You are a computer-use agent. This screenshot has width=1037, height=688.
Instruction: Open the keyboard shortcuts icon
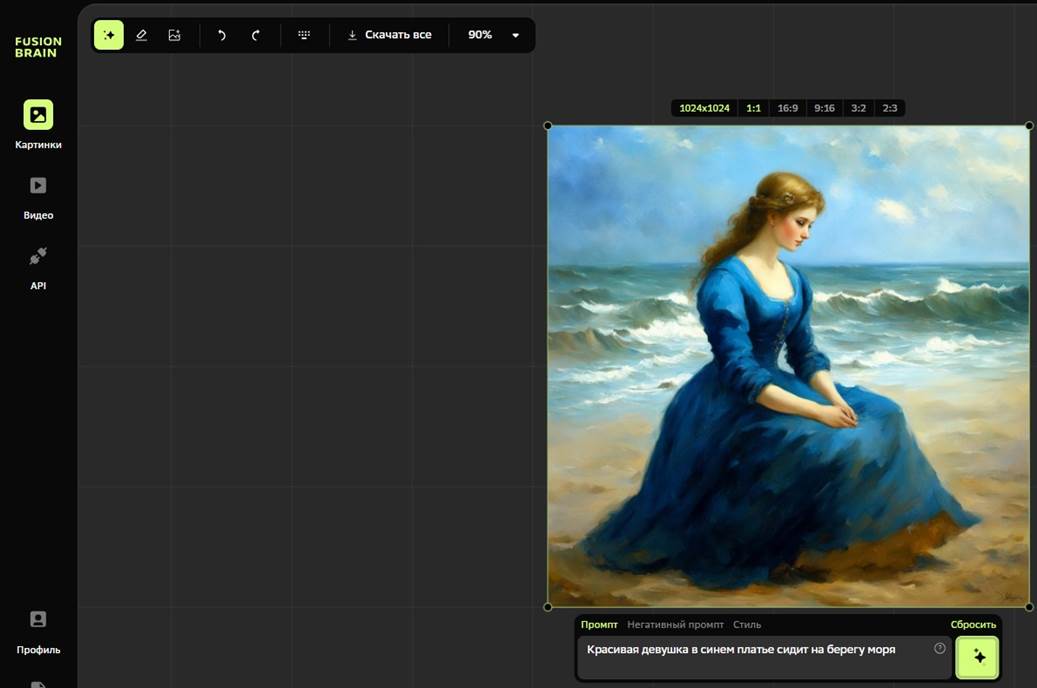(x=304, y=35)
